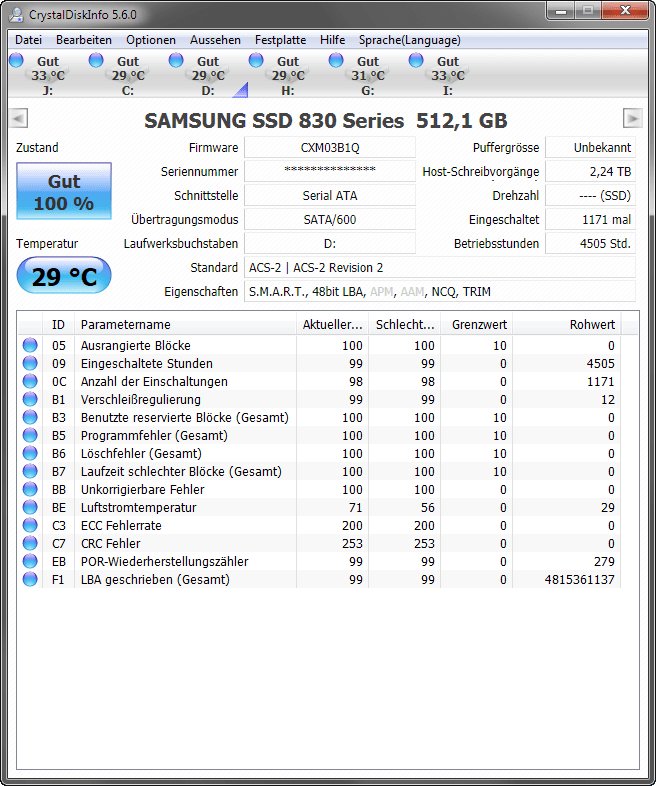
Task: Sort by ID column header
Action: pyautogui.click(x=58, y=324)
